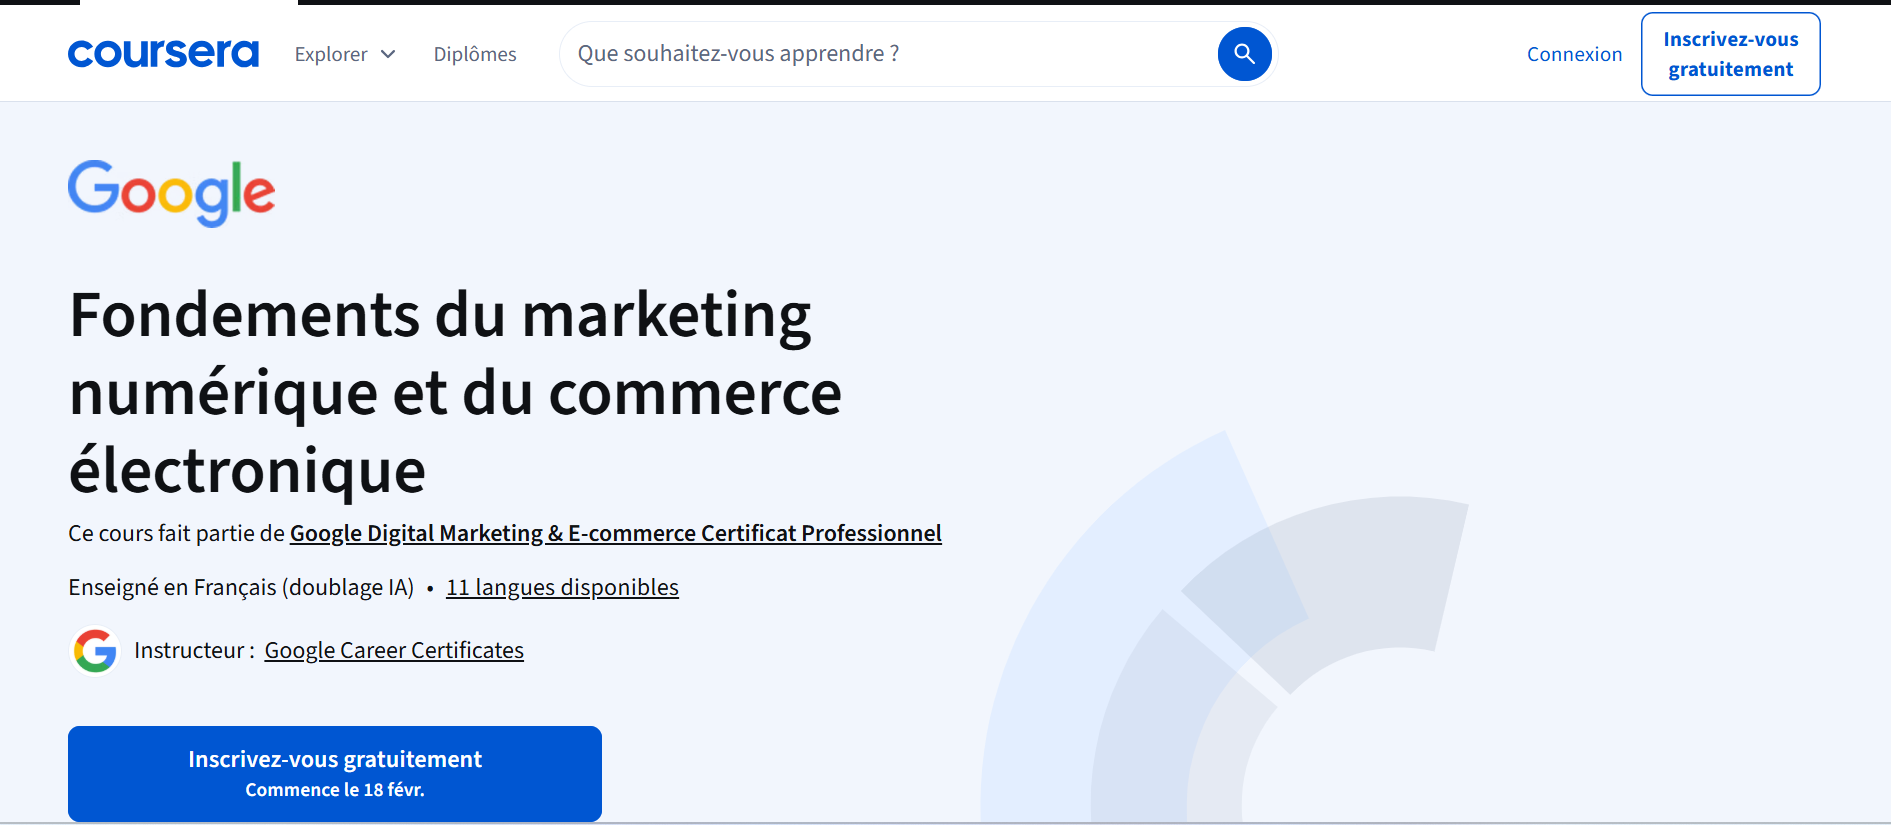Viewport: 1891px width, 825px height.
Task: Click the blue search magnifier button
Action: [x=1244, y=54]
